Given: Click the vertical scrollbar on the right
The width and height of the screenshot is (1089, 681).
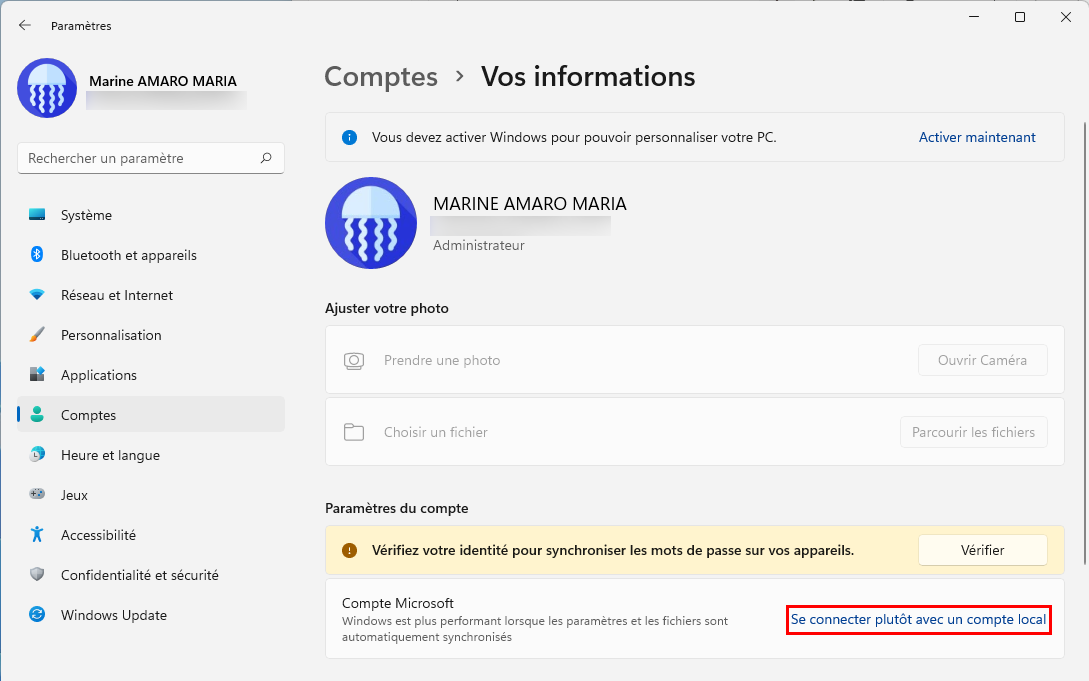Looking at the screenshot, I should click(1084, 344).
